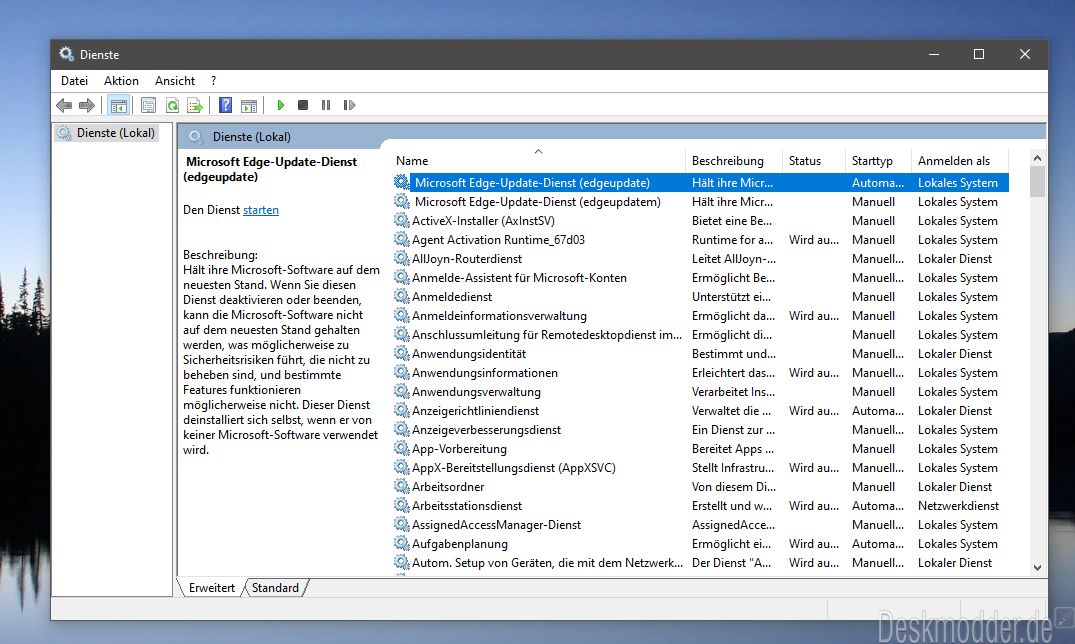Click 'Verarbeitet Ins...' description cell
This screenshot has height=644, width=1075.
(733, 392)
